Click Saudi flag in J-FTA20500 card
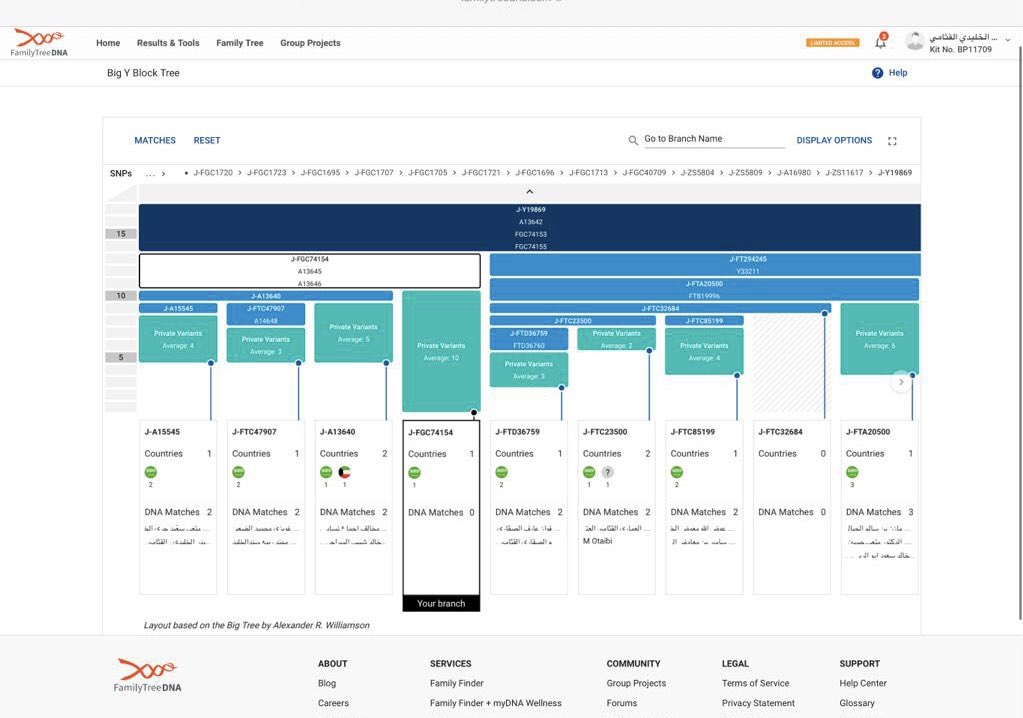Viewport: 1023px width, 718px height. point(852,472)
